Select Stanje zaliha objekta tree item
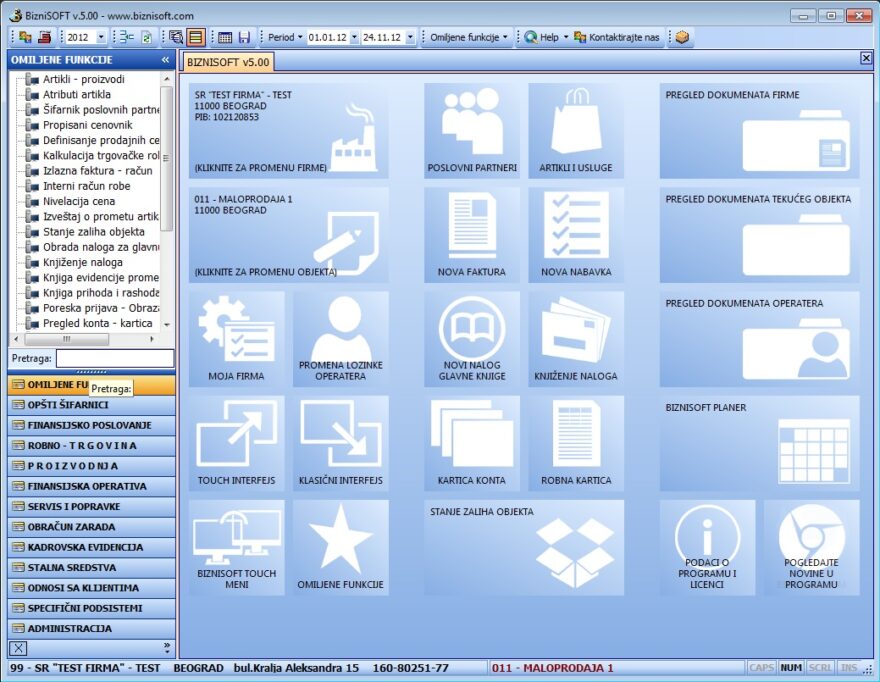This screenshot has width=880, height=682. [x=94, y=231]
